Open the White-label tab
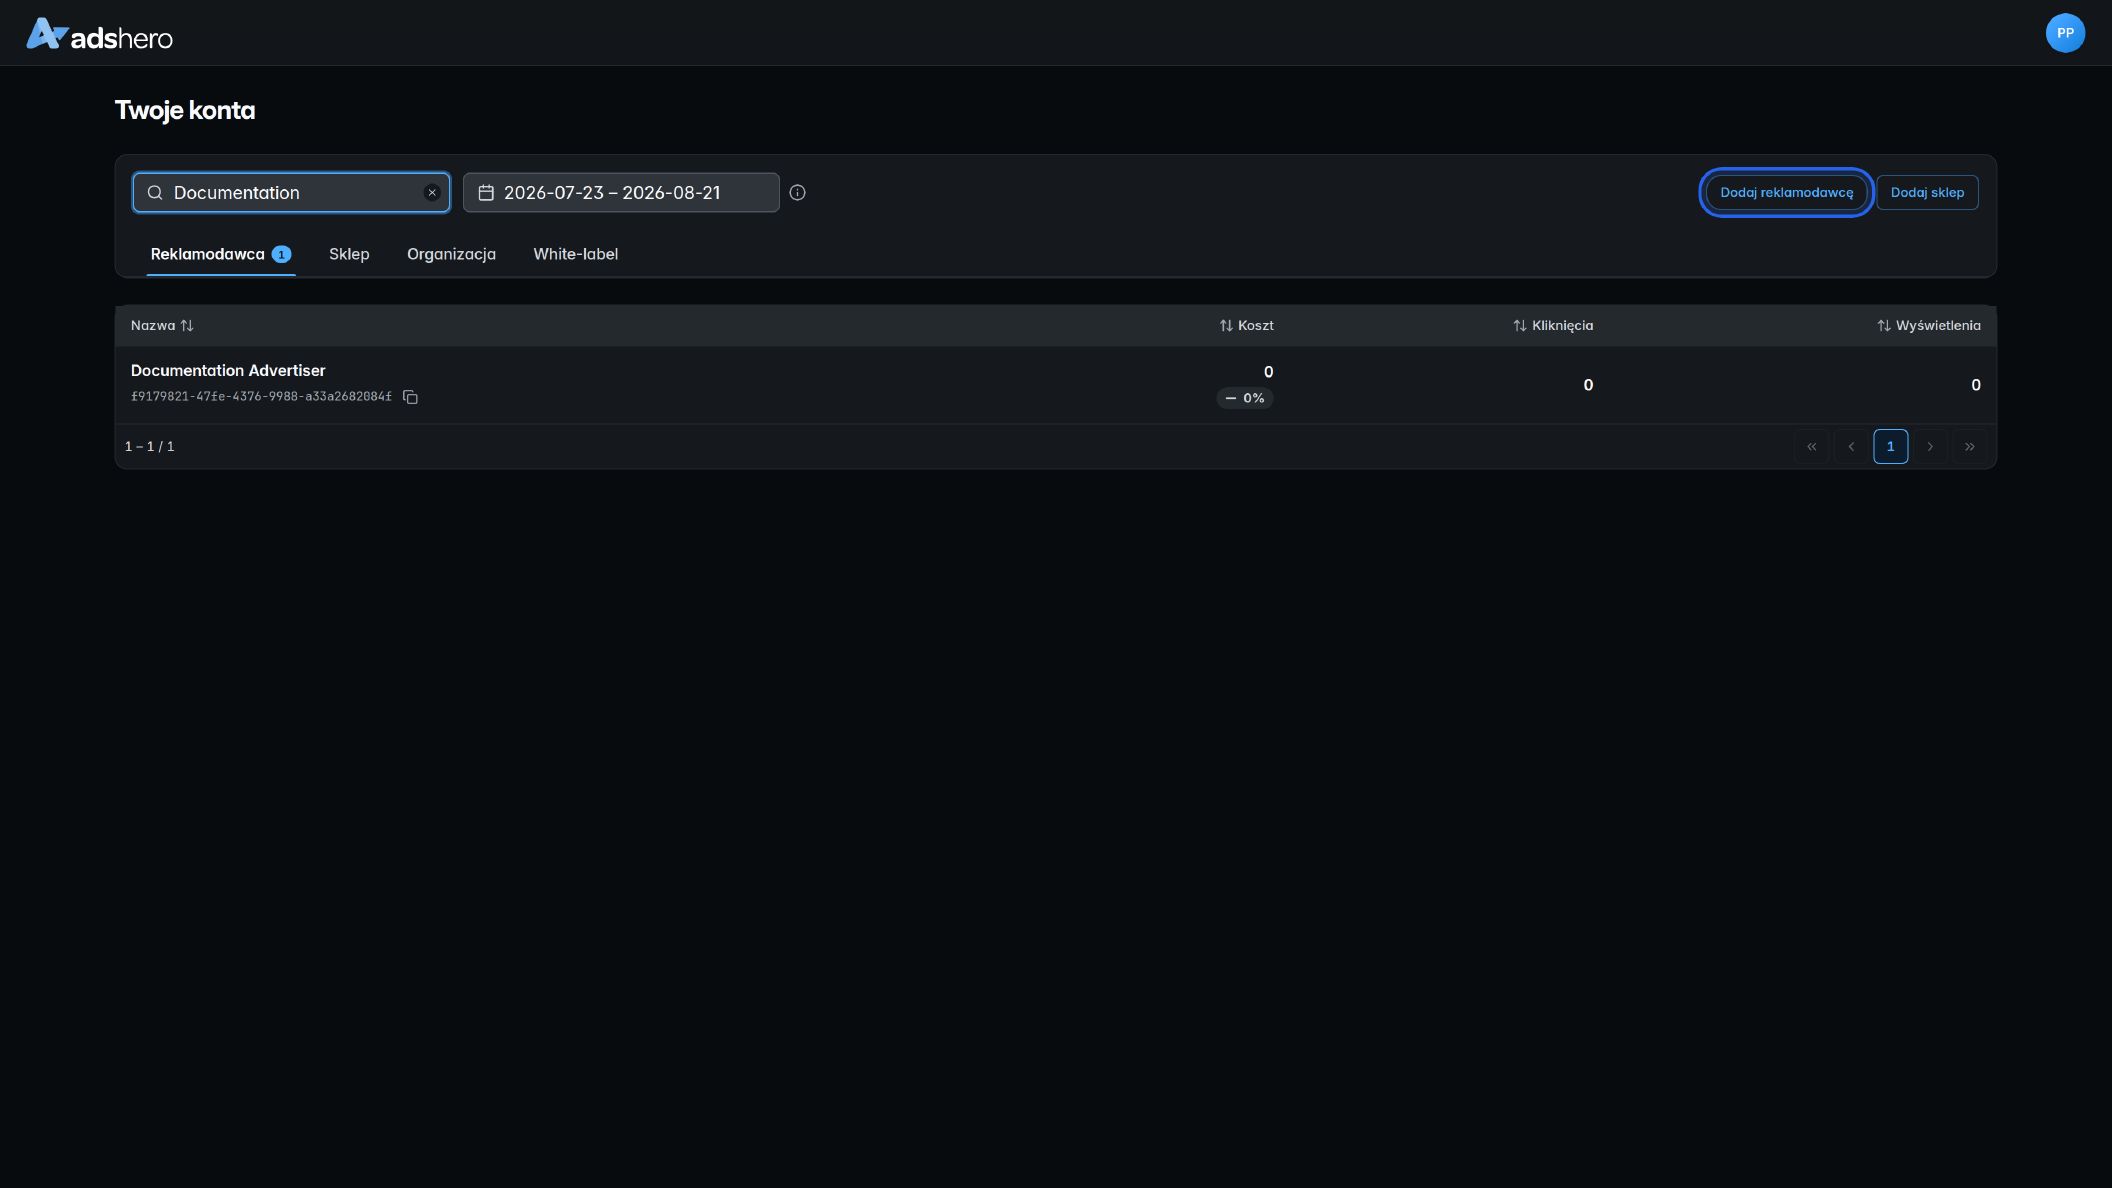Screen dimensions: 2112x1188 [x=575, y=254]
